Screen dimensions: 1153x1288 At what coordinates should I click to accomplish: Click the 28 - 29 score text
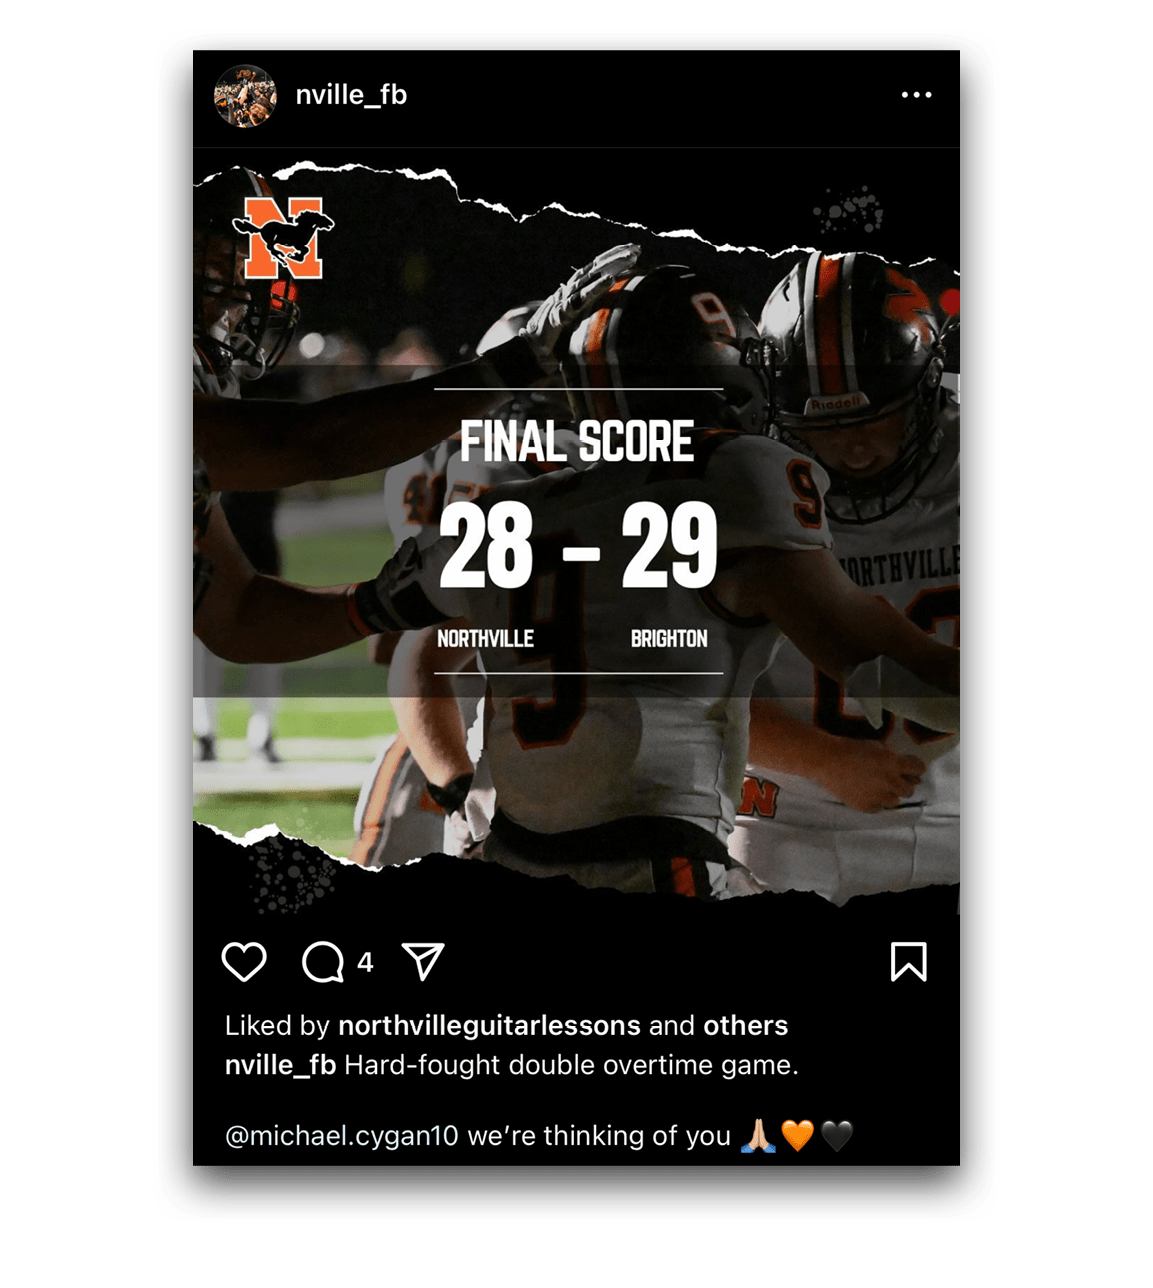tap(578, 546)
